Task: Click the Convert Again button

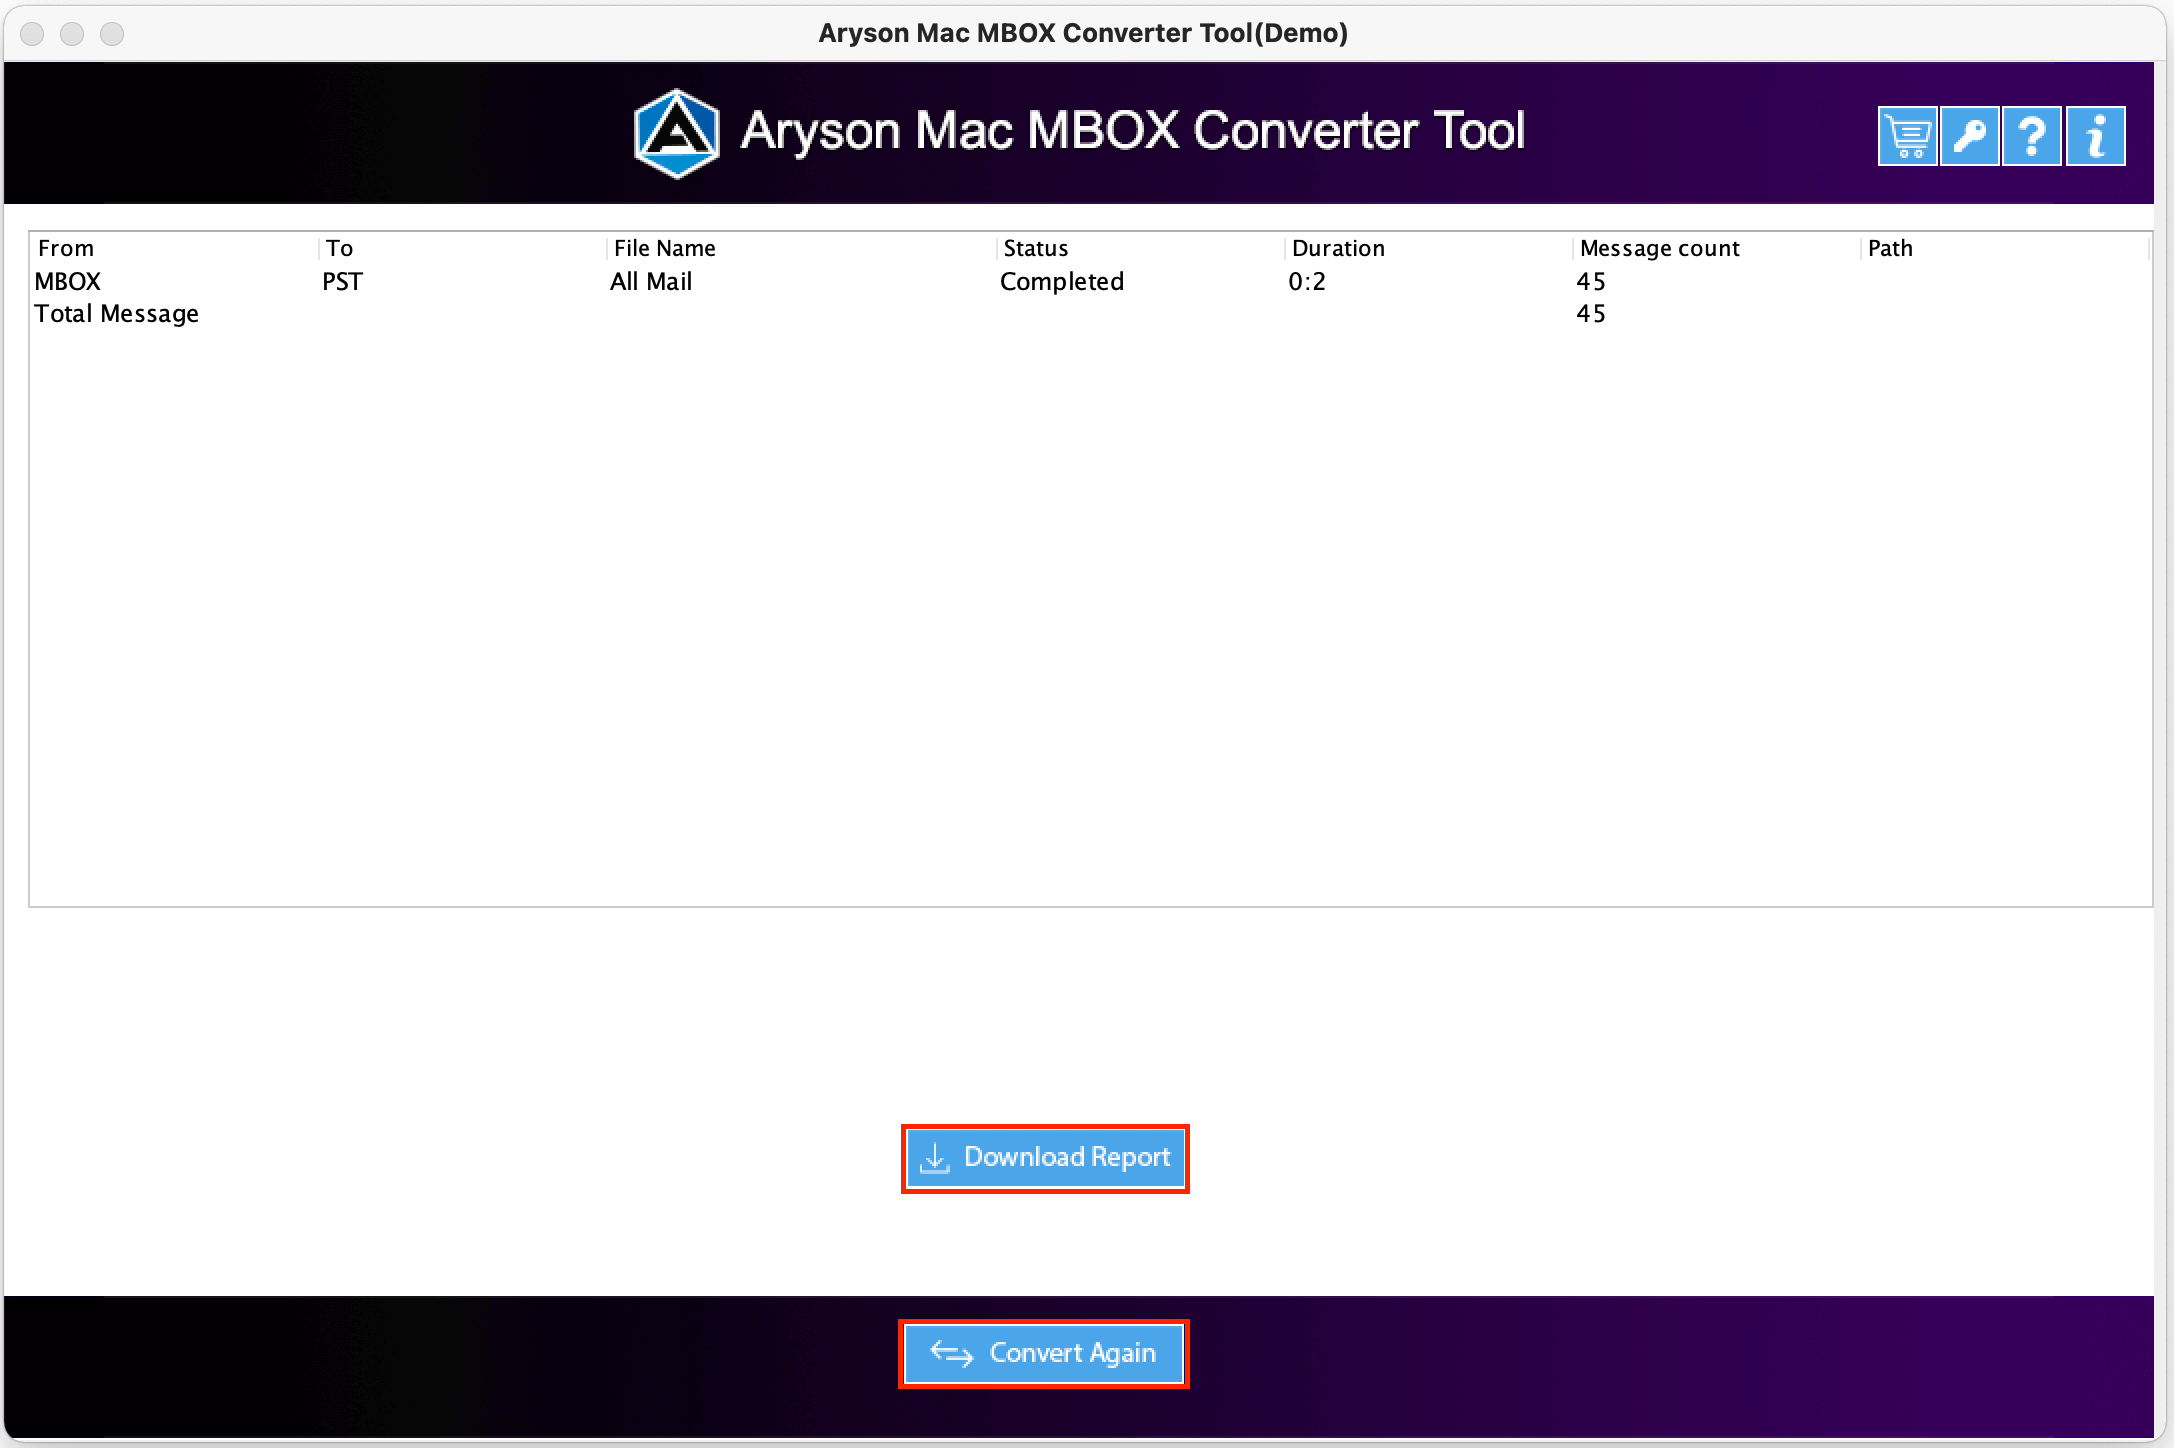Action: [x=1044, y=1354]
